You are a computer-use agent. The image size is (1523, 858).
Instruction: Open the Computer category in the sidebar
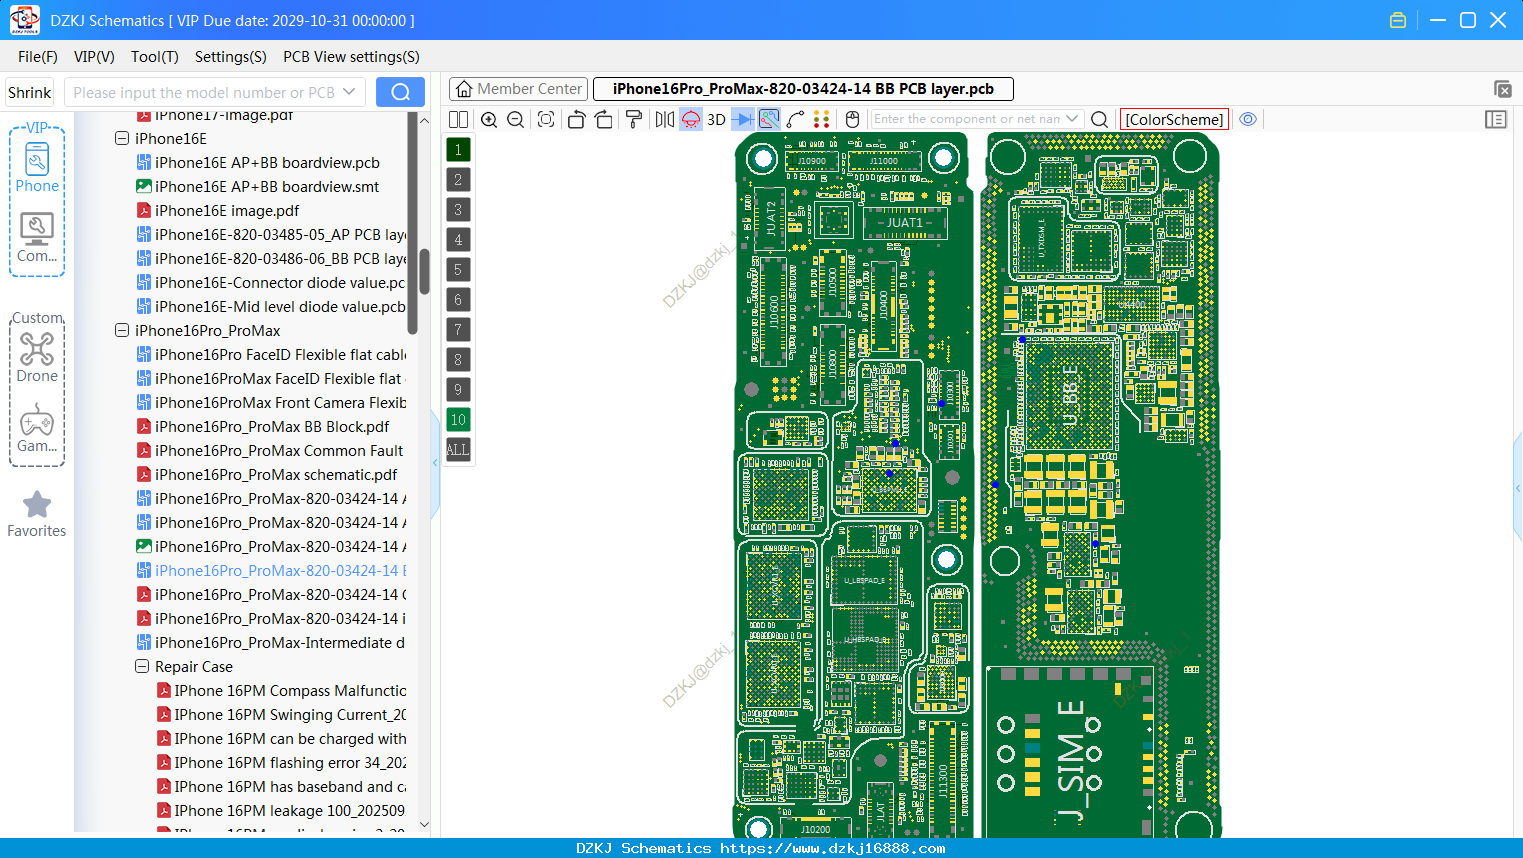click(37, 238)
